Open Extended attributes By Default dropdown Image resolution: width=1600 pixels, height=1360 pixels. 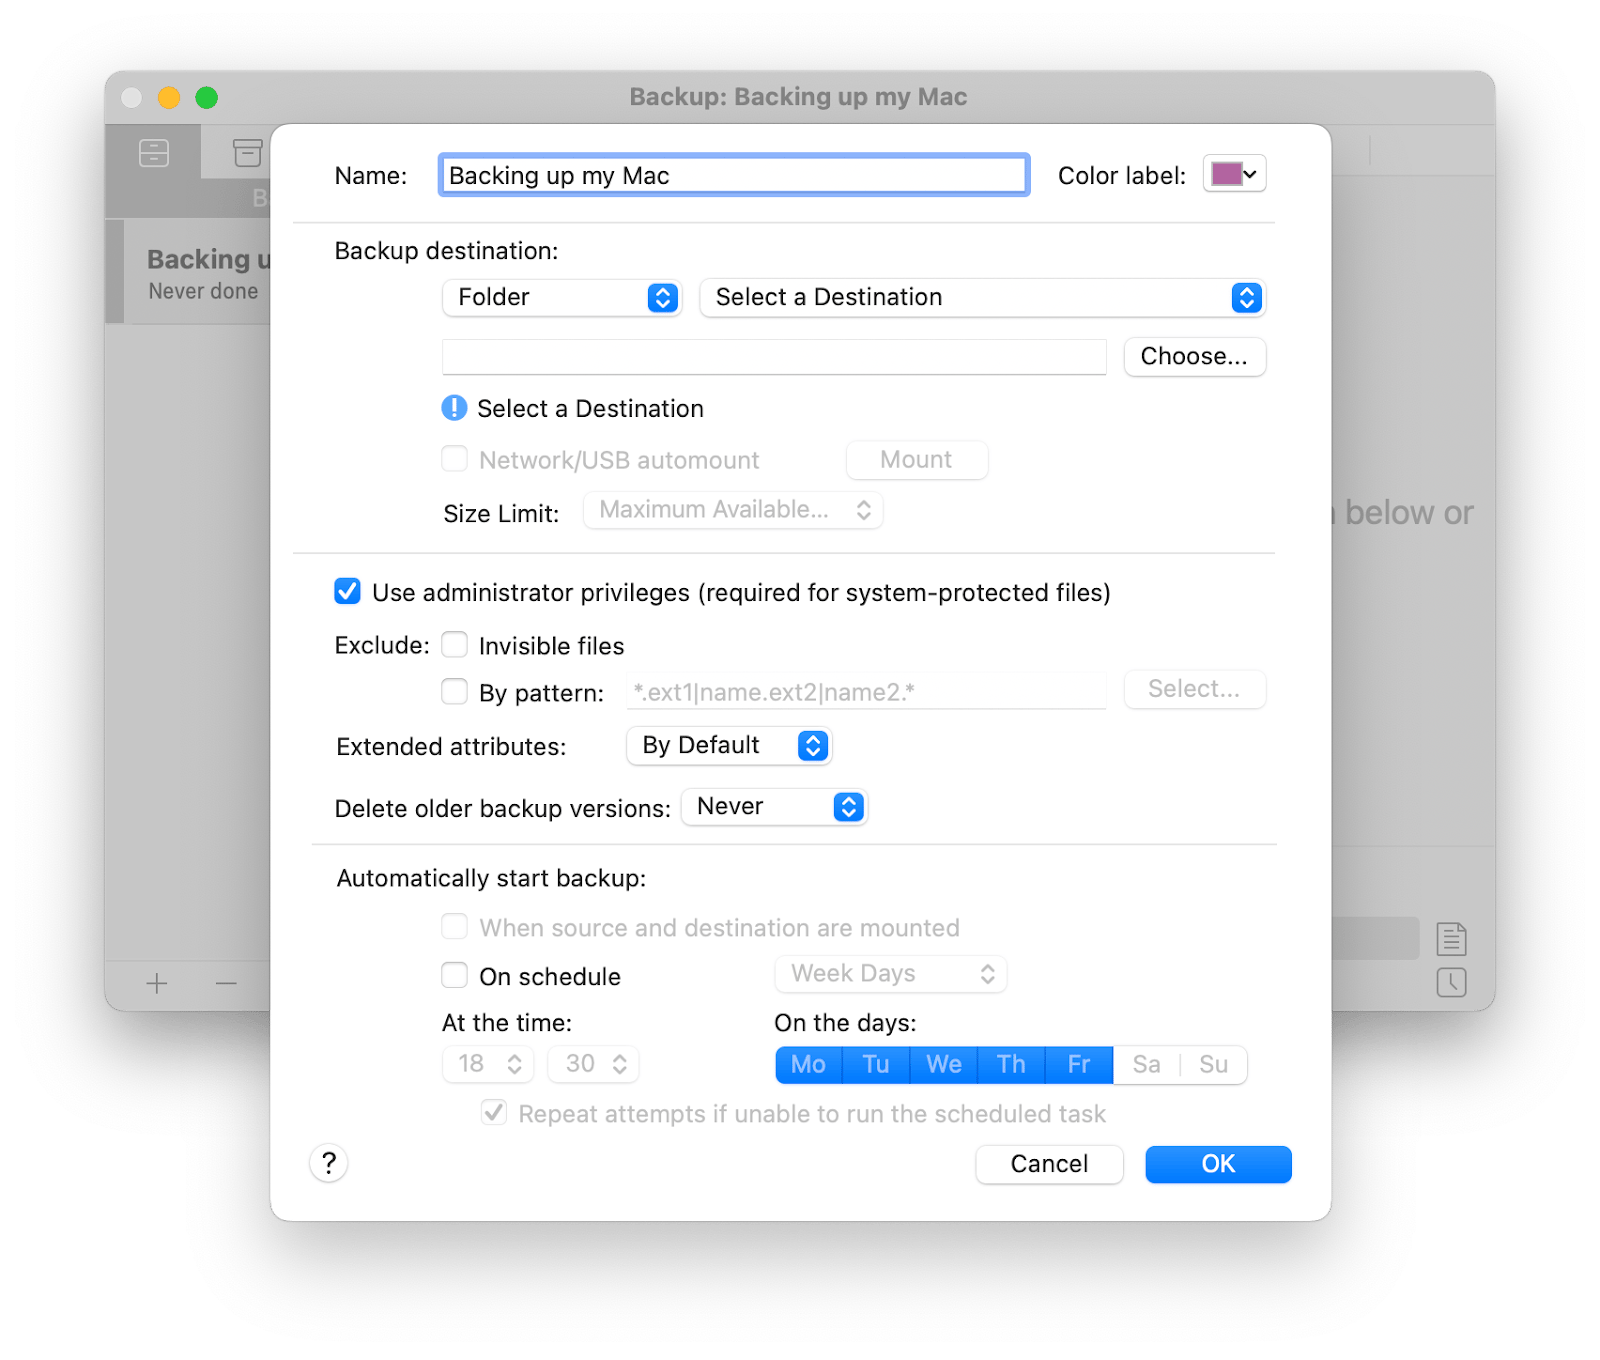click(x=729, y=745)
